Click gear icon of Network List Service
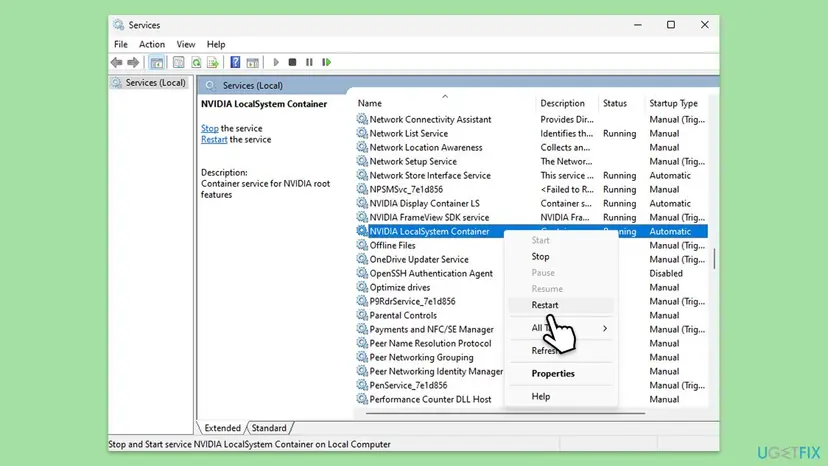 coord(362,133)
